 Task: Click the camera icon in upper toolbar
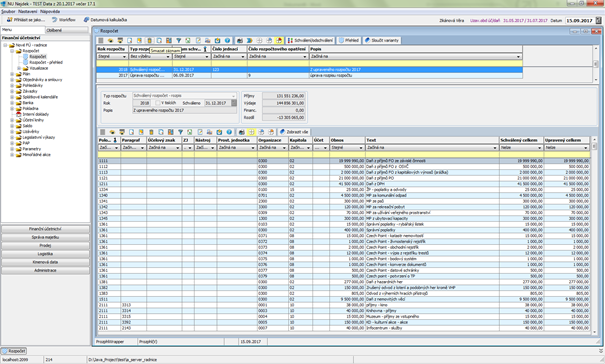coord(240,41)
